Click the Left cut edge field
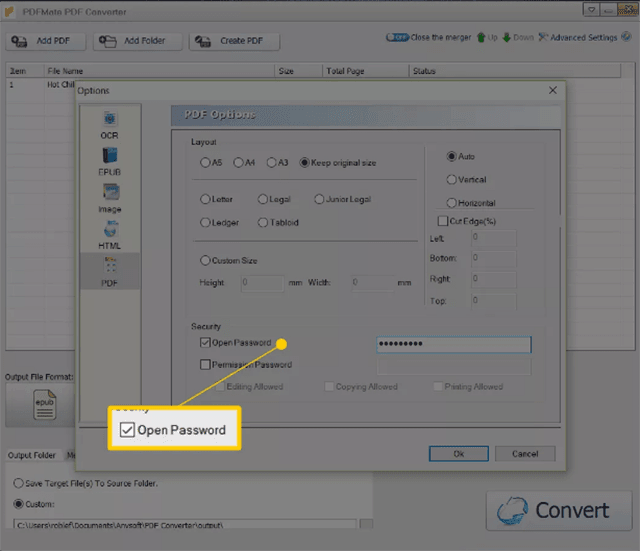This screenshot has width=640, height=551. click(x=493, y=238)
